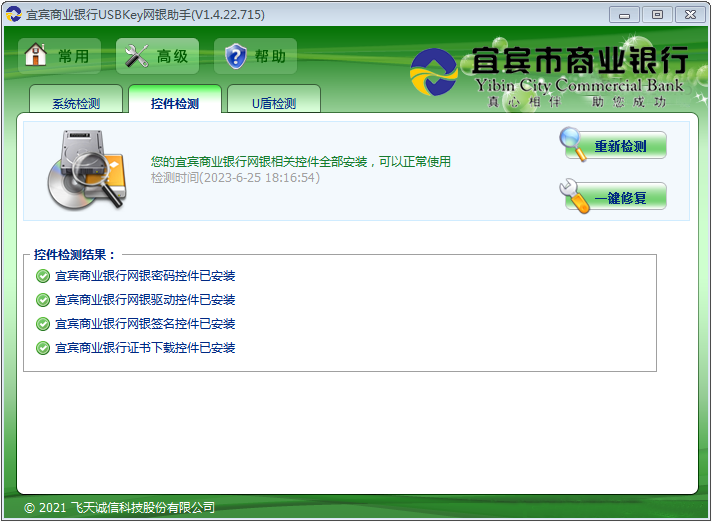Click the house icon on 常用 button
Image resolution: width=712 pixels, height=522 pixels.
[36, 55]
